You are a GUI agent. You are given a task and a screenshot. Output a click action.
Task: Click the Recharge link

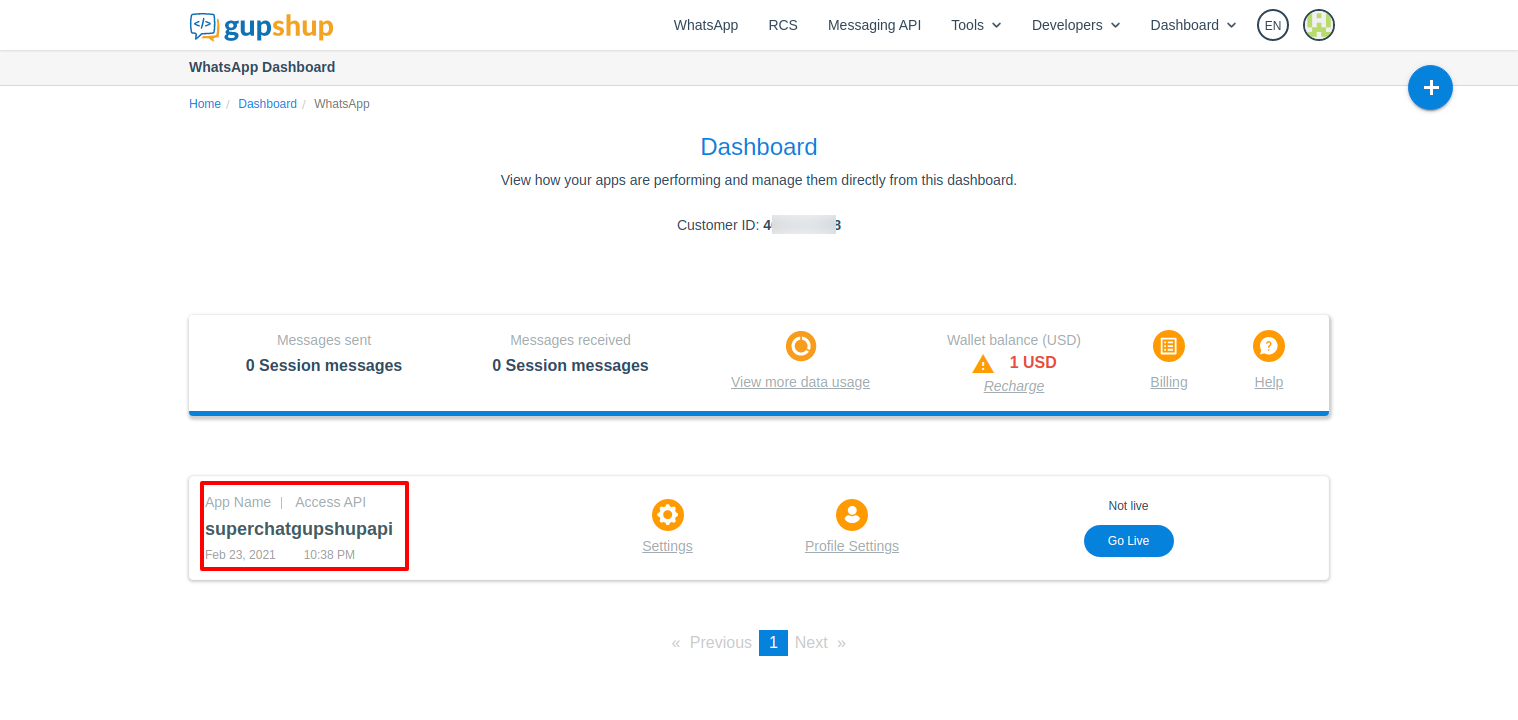coord(1014,386)
